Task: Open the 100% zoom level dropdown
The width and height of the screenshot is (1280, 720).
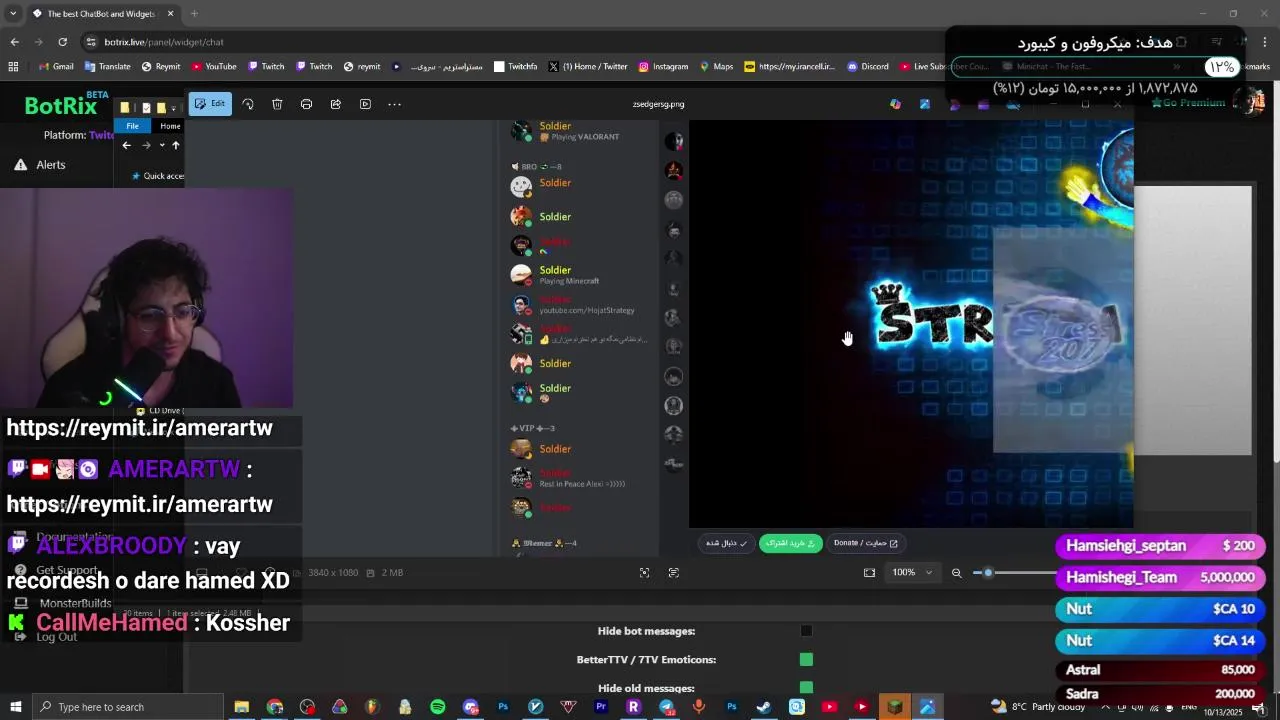Action: [x=913, y=573]
